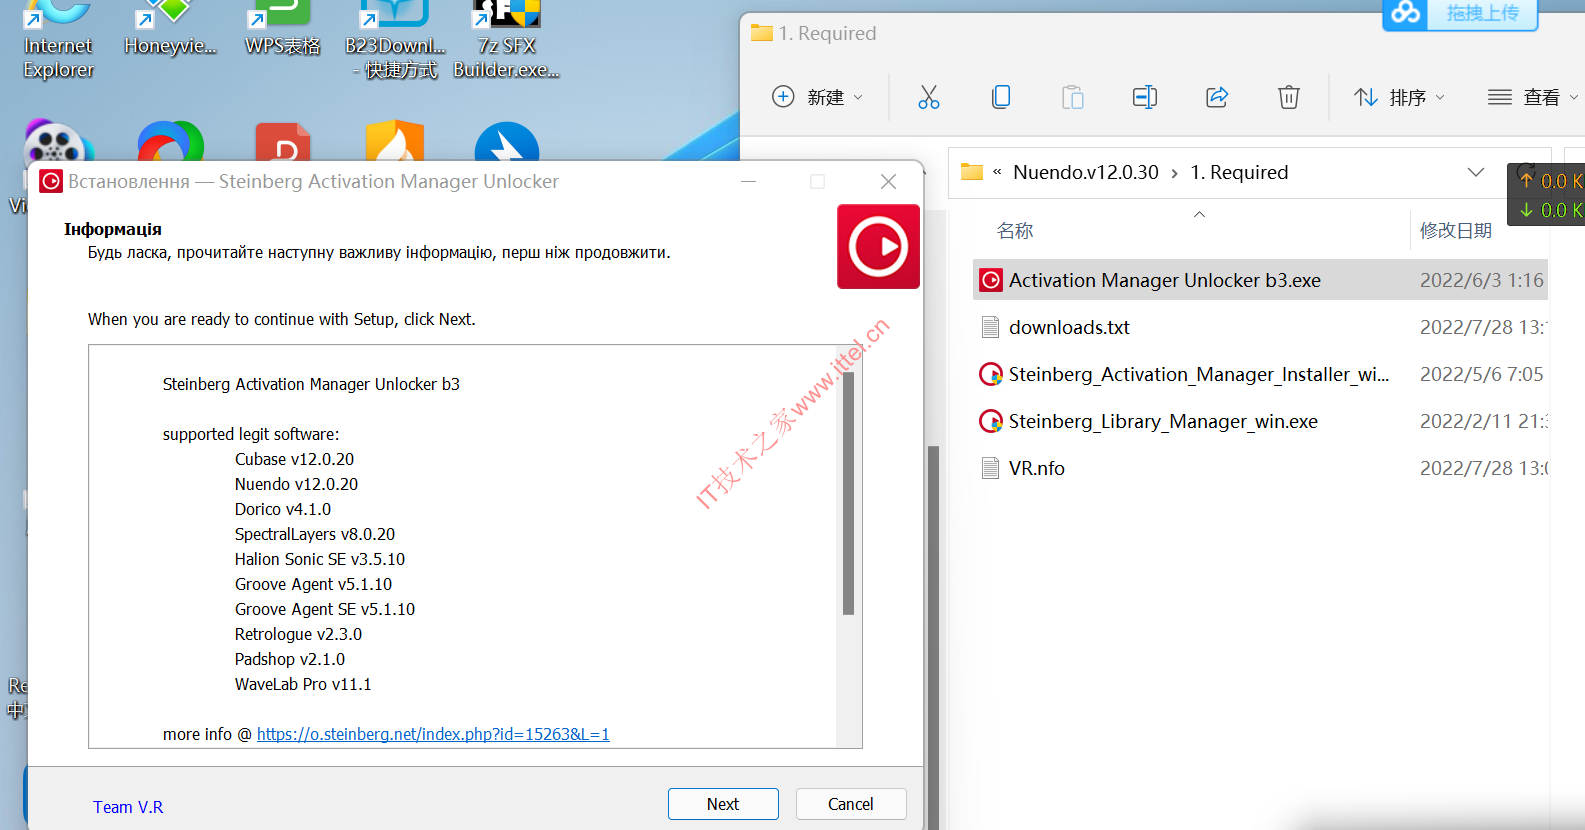Click date 2022/5/6 7:05 cell
Screen dimensions: 1585x830
(x=1482, y=374)
